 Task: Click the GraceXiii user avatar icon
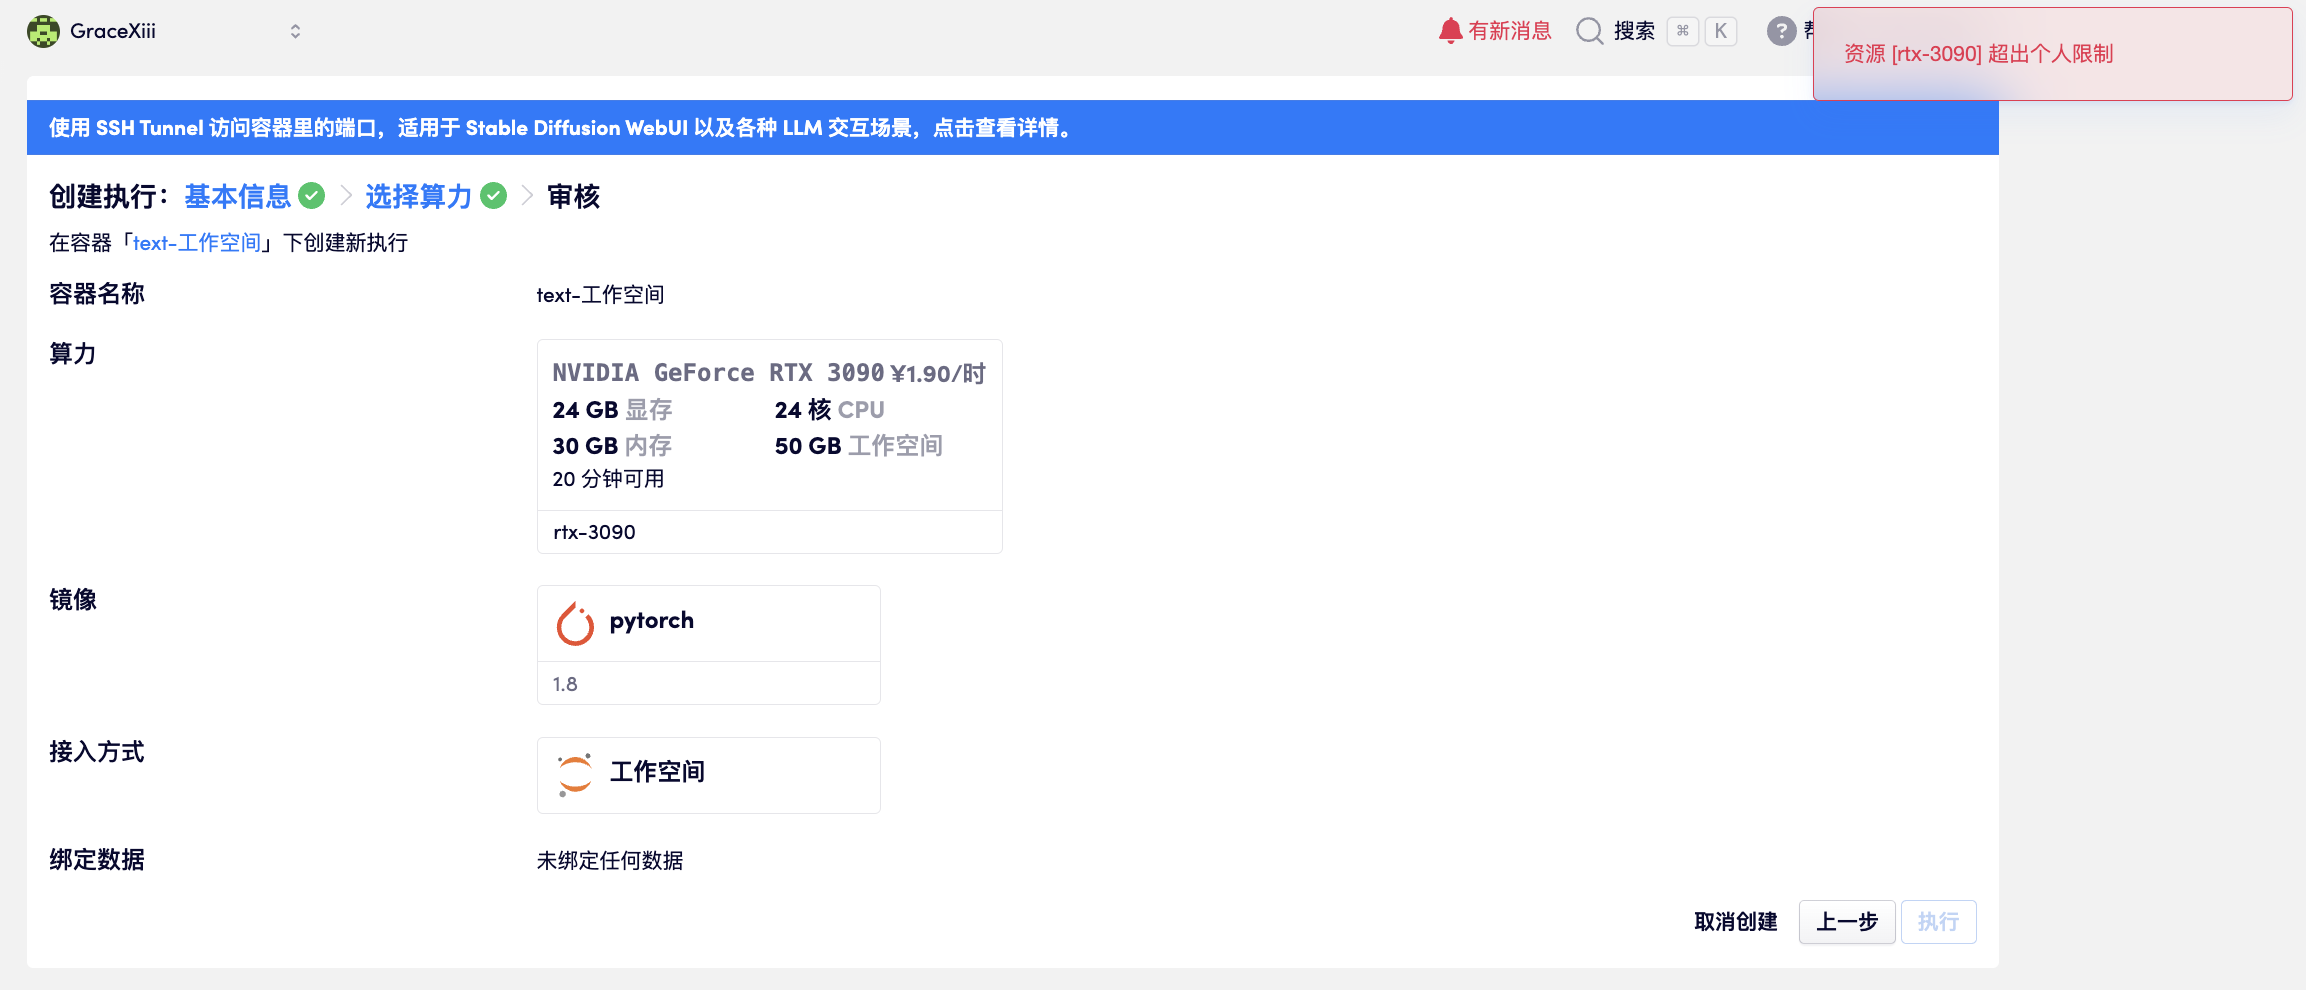tap(43, 31)
